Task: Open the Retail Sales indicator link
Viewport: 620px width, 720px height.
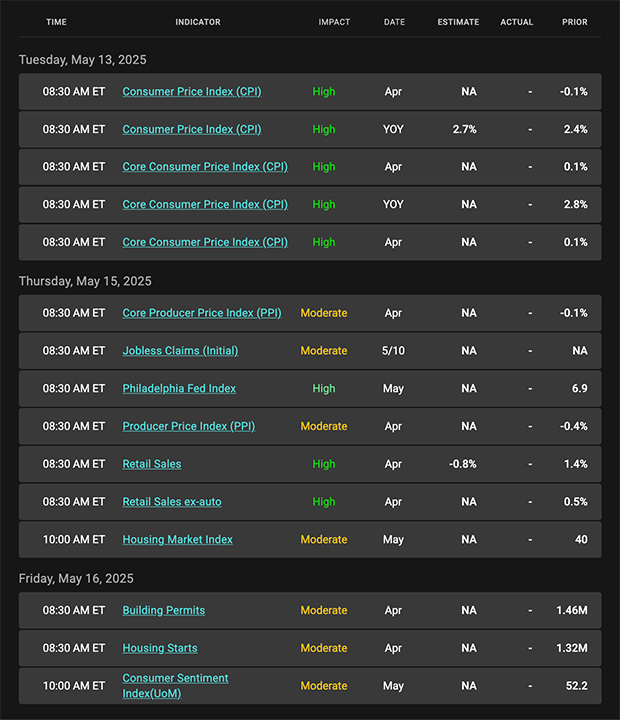Action: pos(152,464)
